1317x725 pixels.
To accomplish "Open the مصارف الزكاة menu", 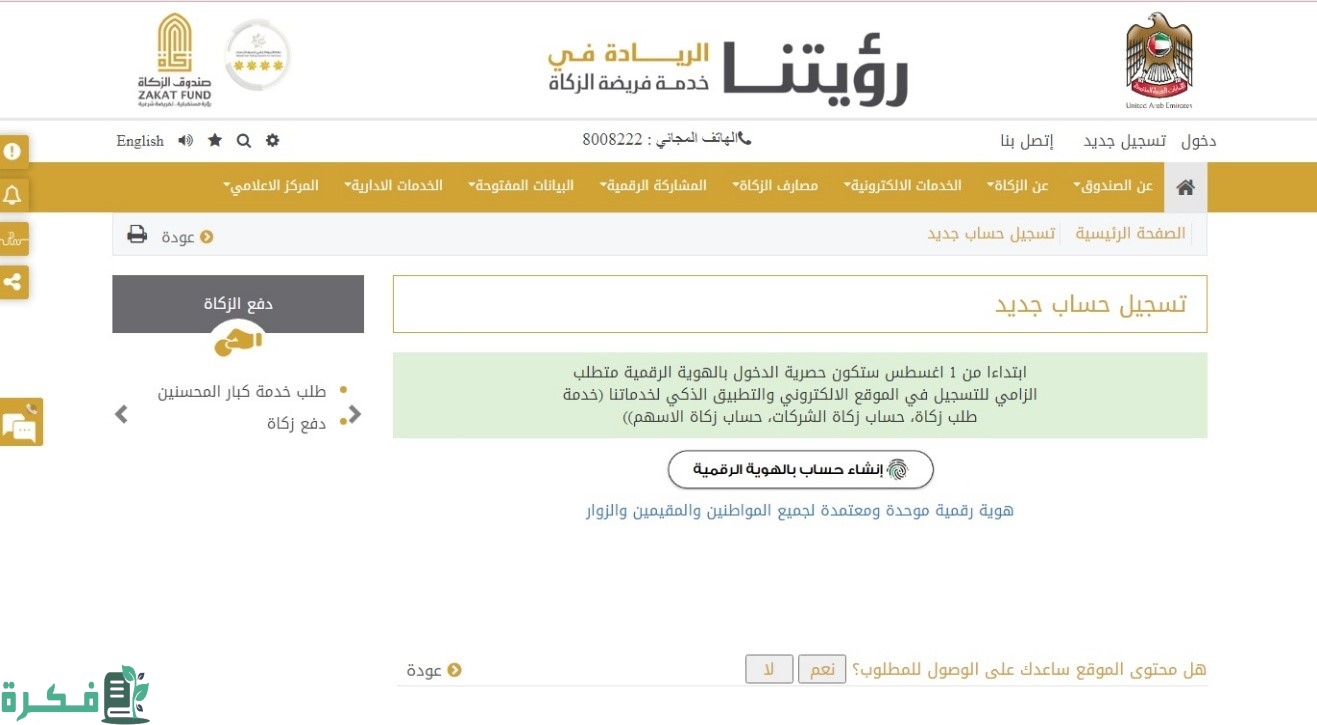I will point(775,186).
